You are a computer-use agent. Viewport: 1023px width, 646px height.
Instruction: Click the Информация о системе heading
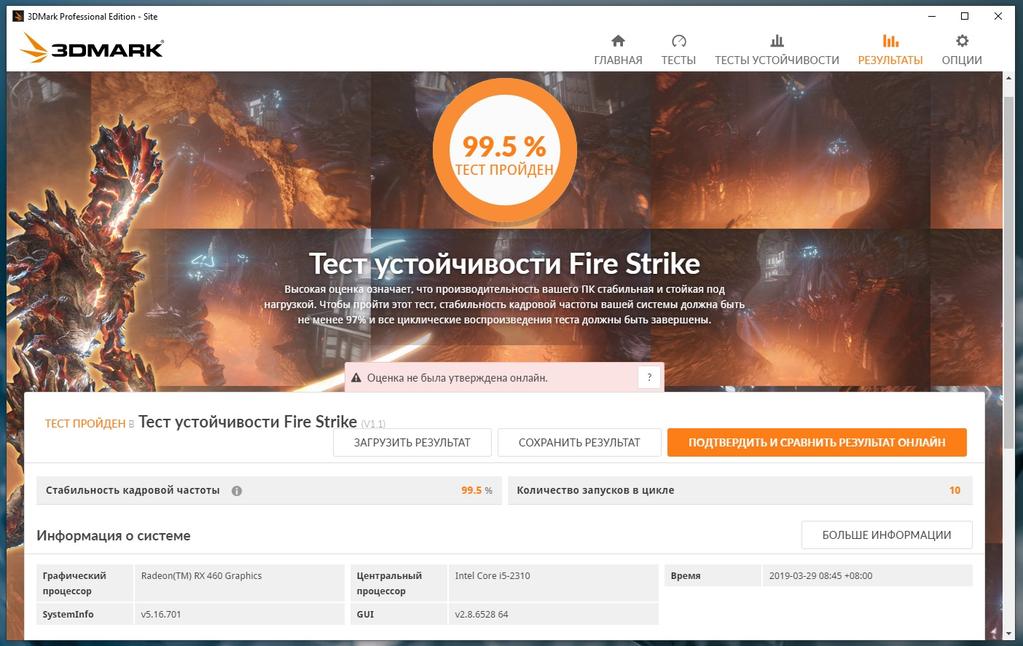(114, 536)
